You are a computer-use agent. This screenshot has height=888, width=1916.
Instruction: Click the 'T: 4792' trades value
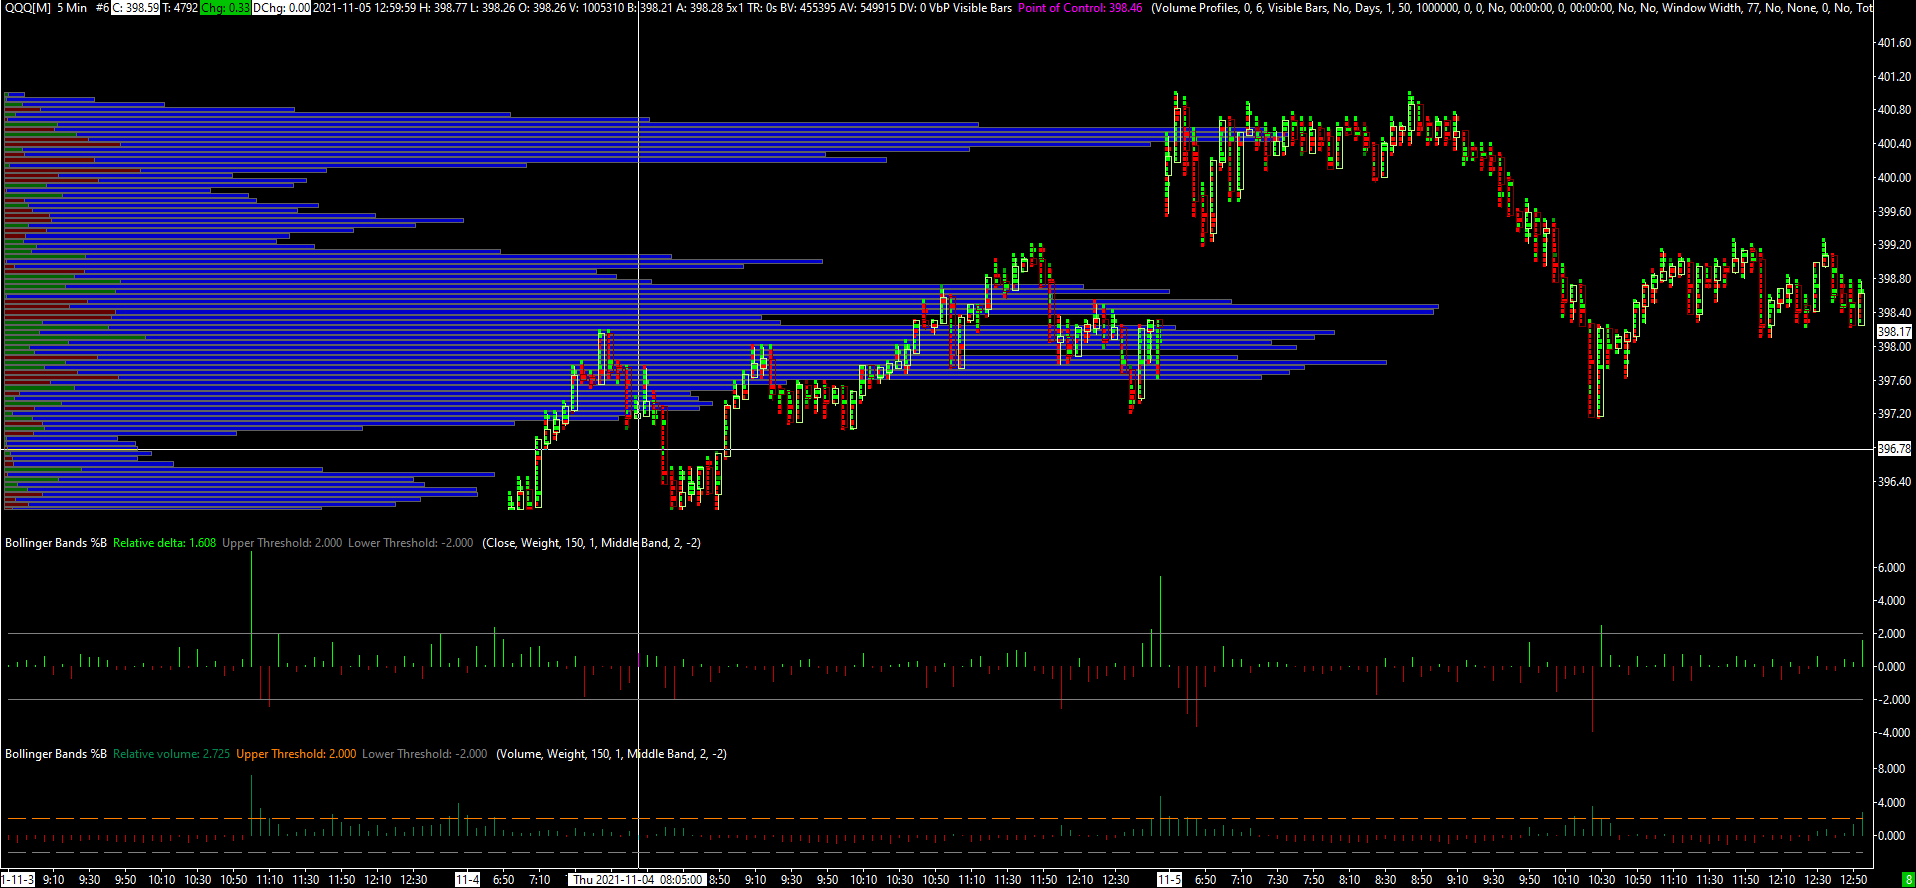[180, 8]
